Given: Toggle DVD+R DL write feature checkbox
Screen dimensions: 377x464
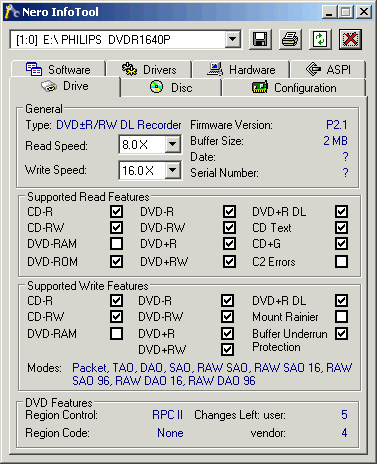Looking at the screenshot, I should point(341,300).
